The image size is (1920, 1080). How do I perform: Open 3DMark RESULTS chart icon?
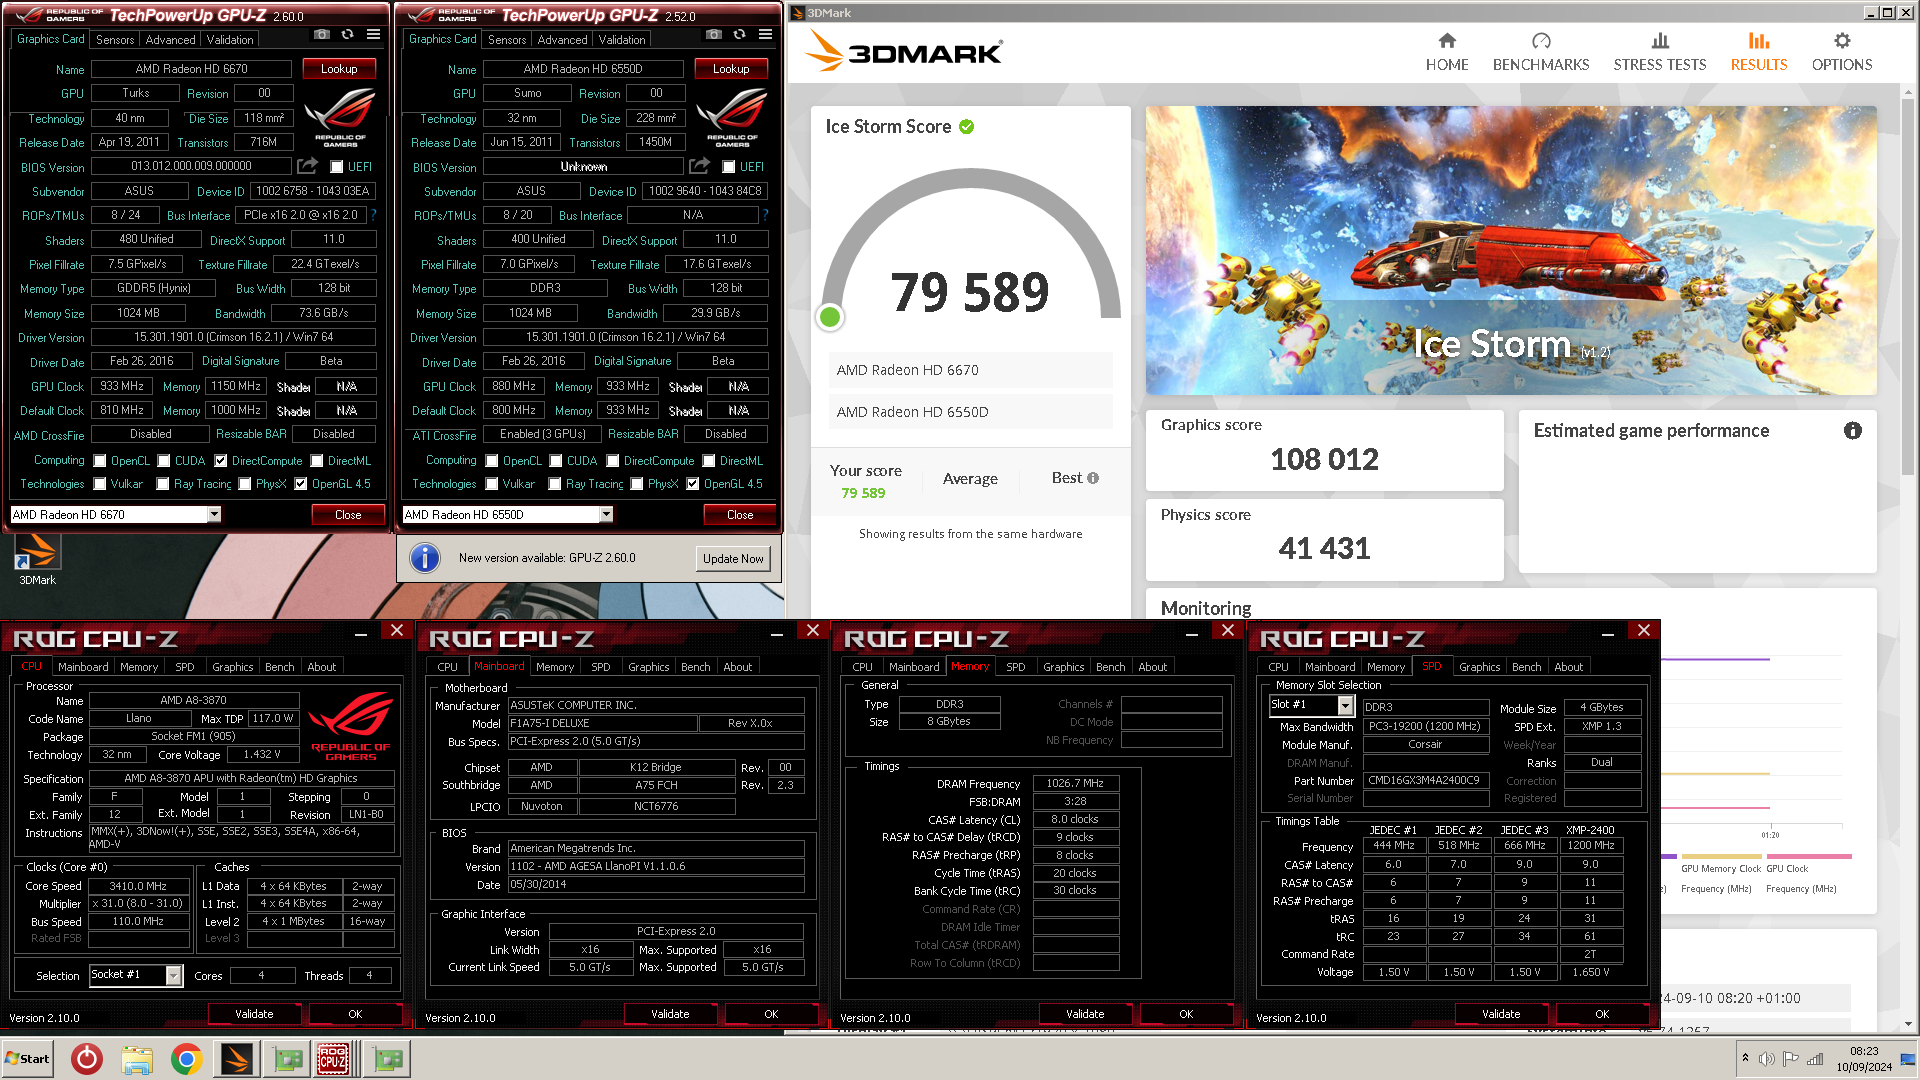1759,41
